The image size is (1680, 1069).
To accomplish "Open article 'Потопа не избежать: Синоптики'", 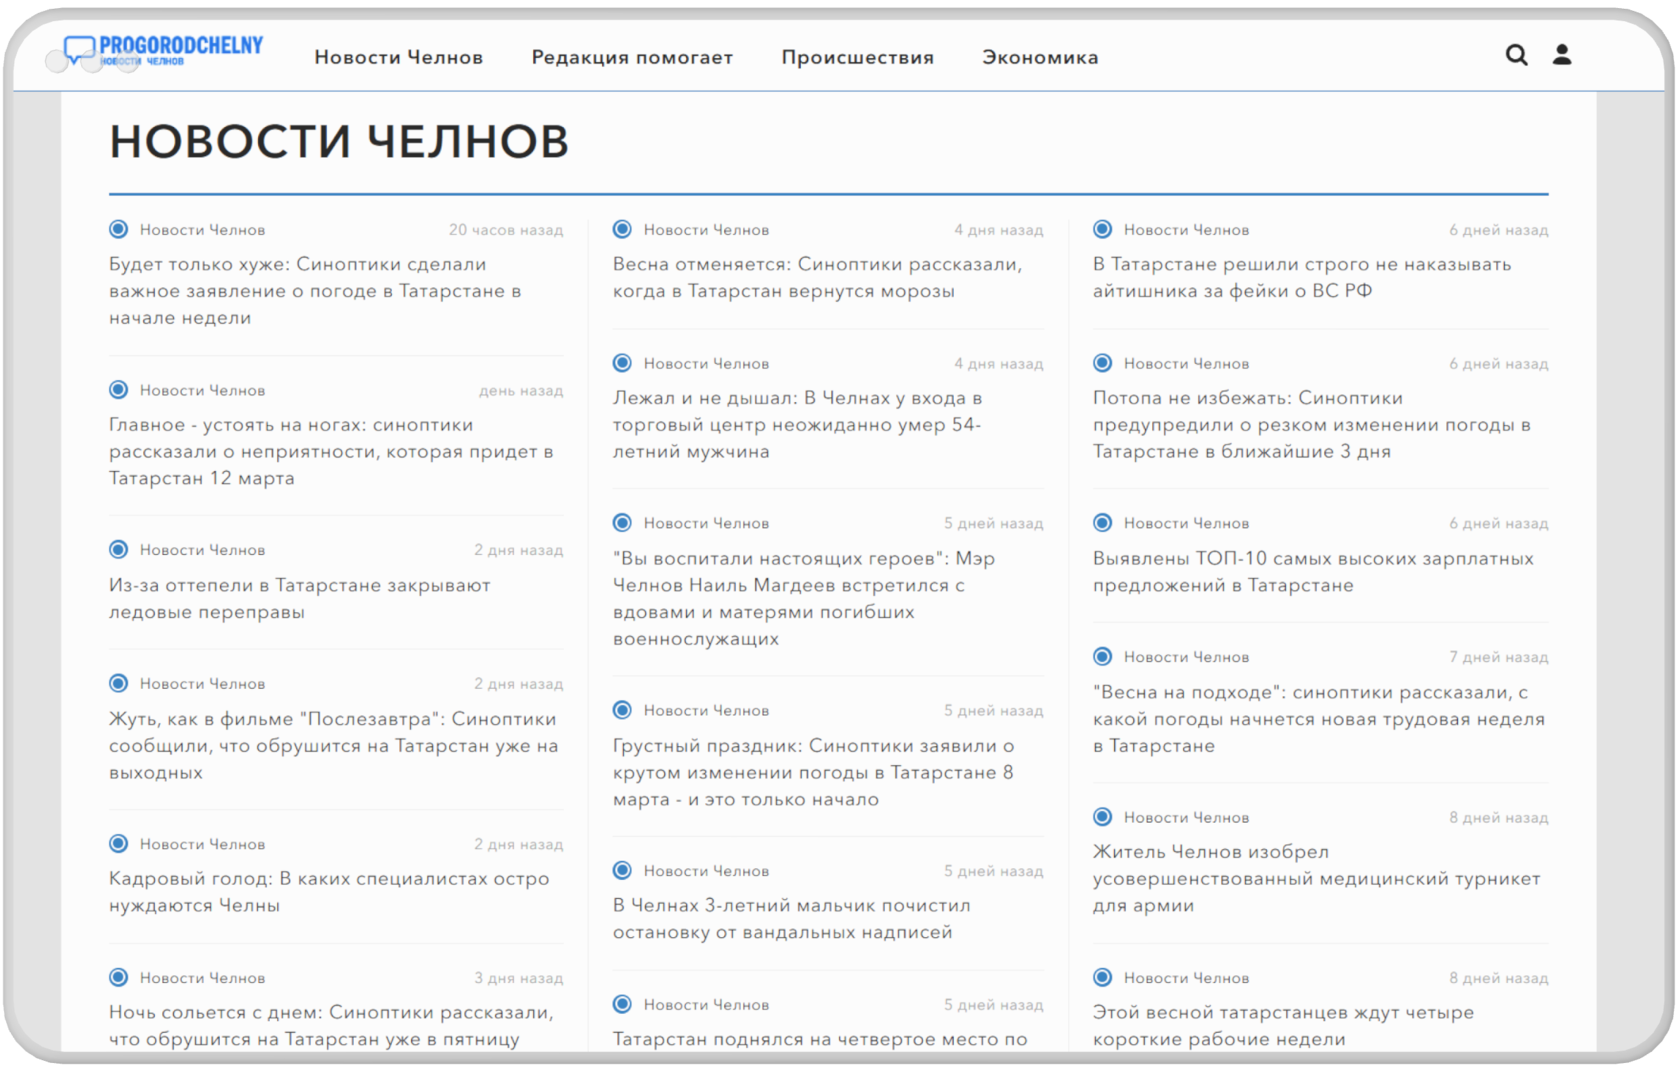I will pyautogui.click(x=1312, y=424).
